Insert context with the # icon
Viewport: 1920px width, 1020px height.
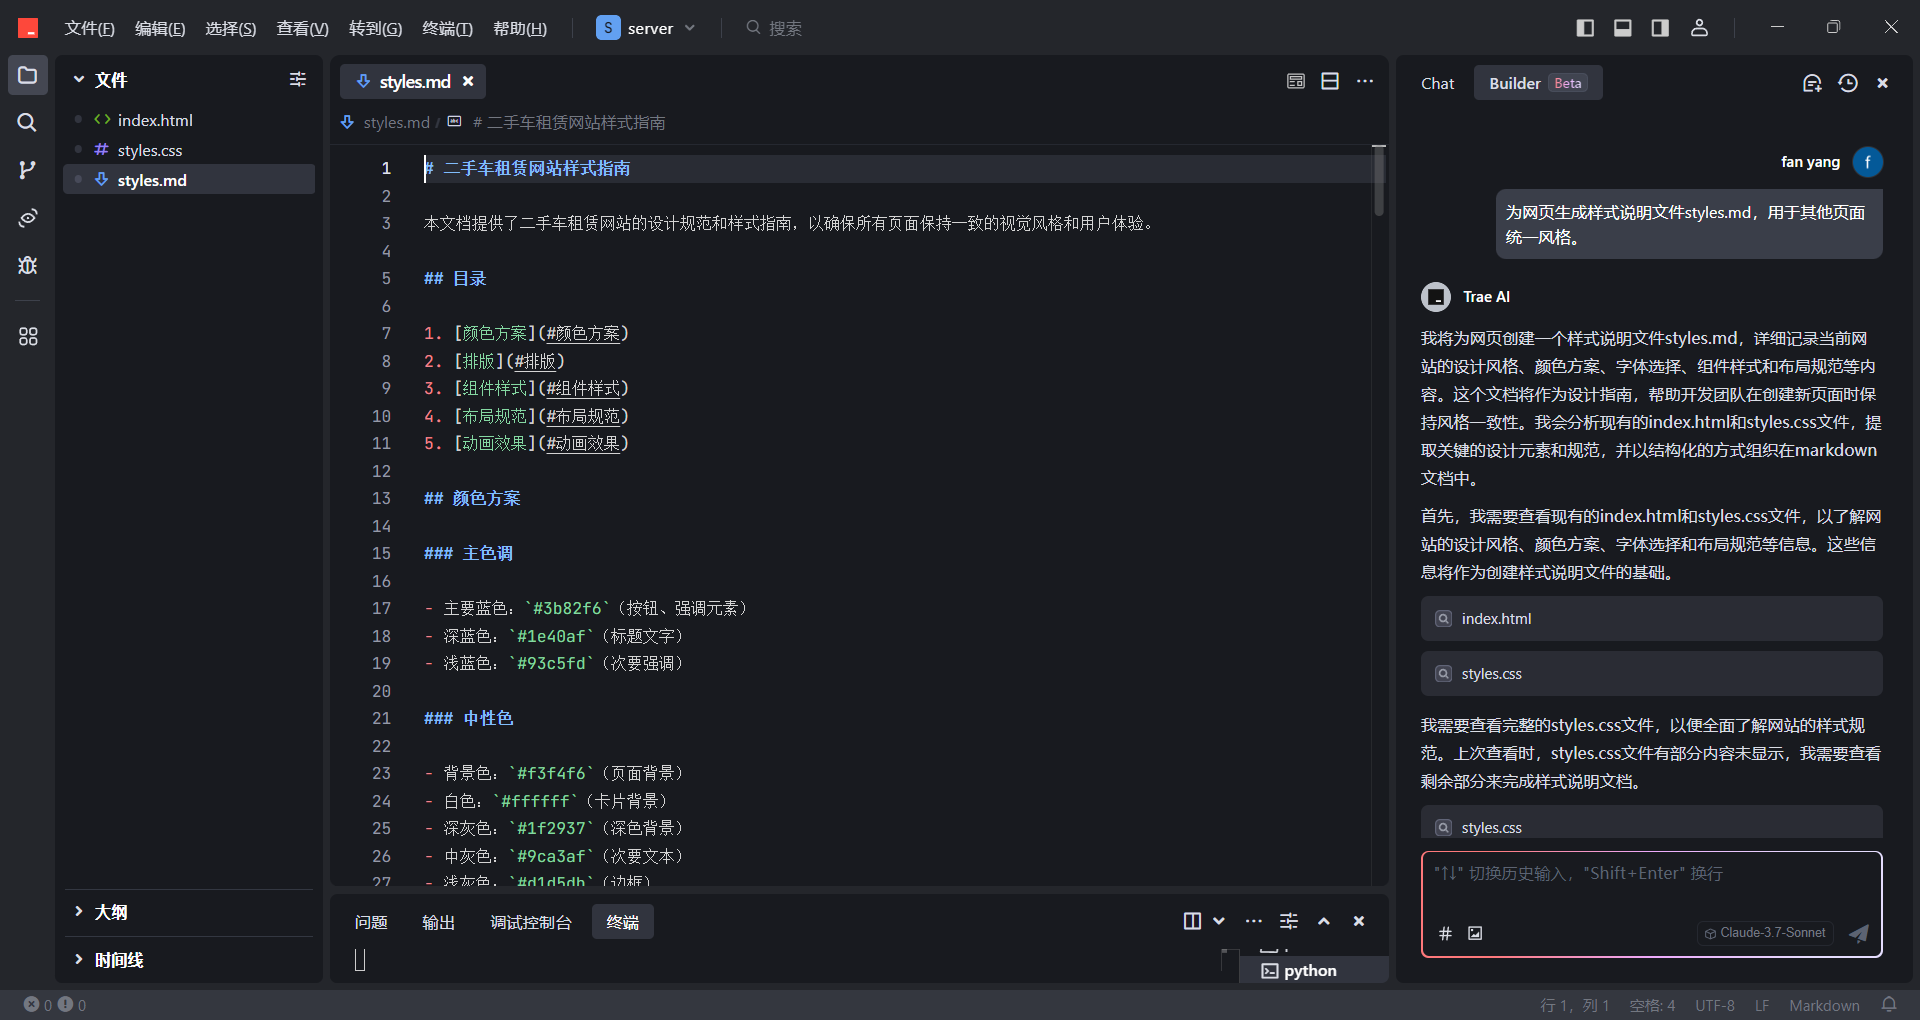coord(1445,933)
